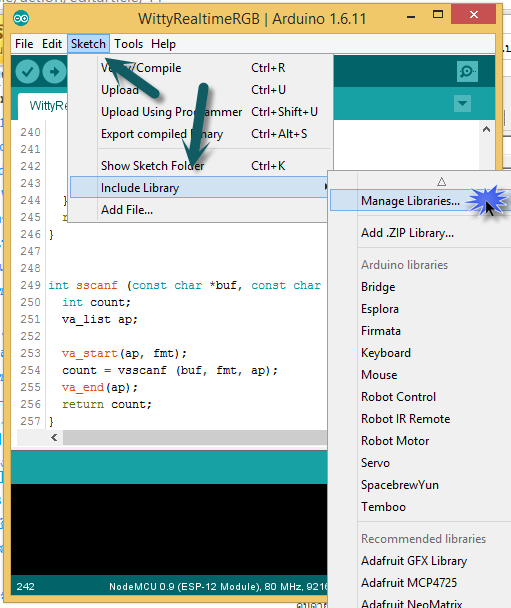Click the Verify checkmark toolbar button
Screen dimensions: 511x608
tap(27, 72)
